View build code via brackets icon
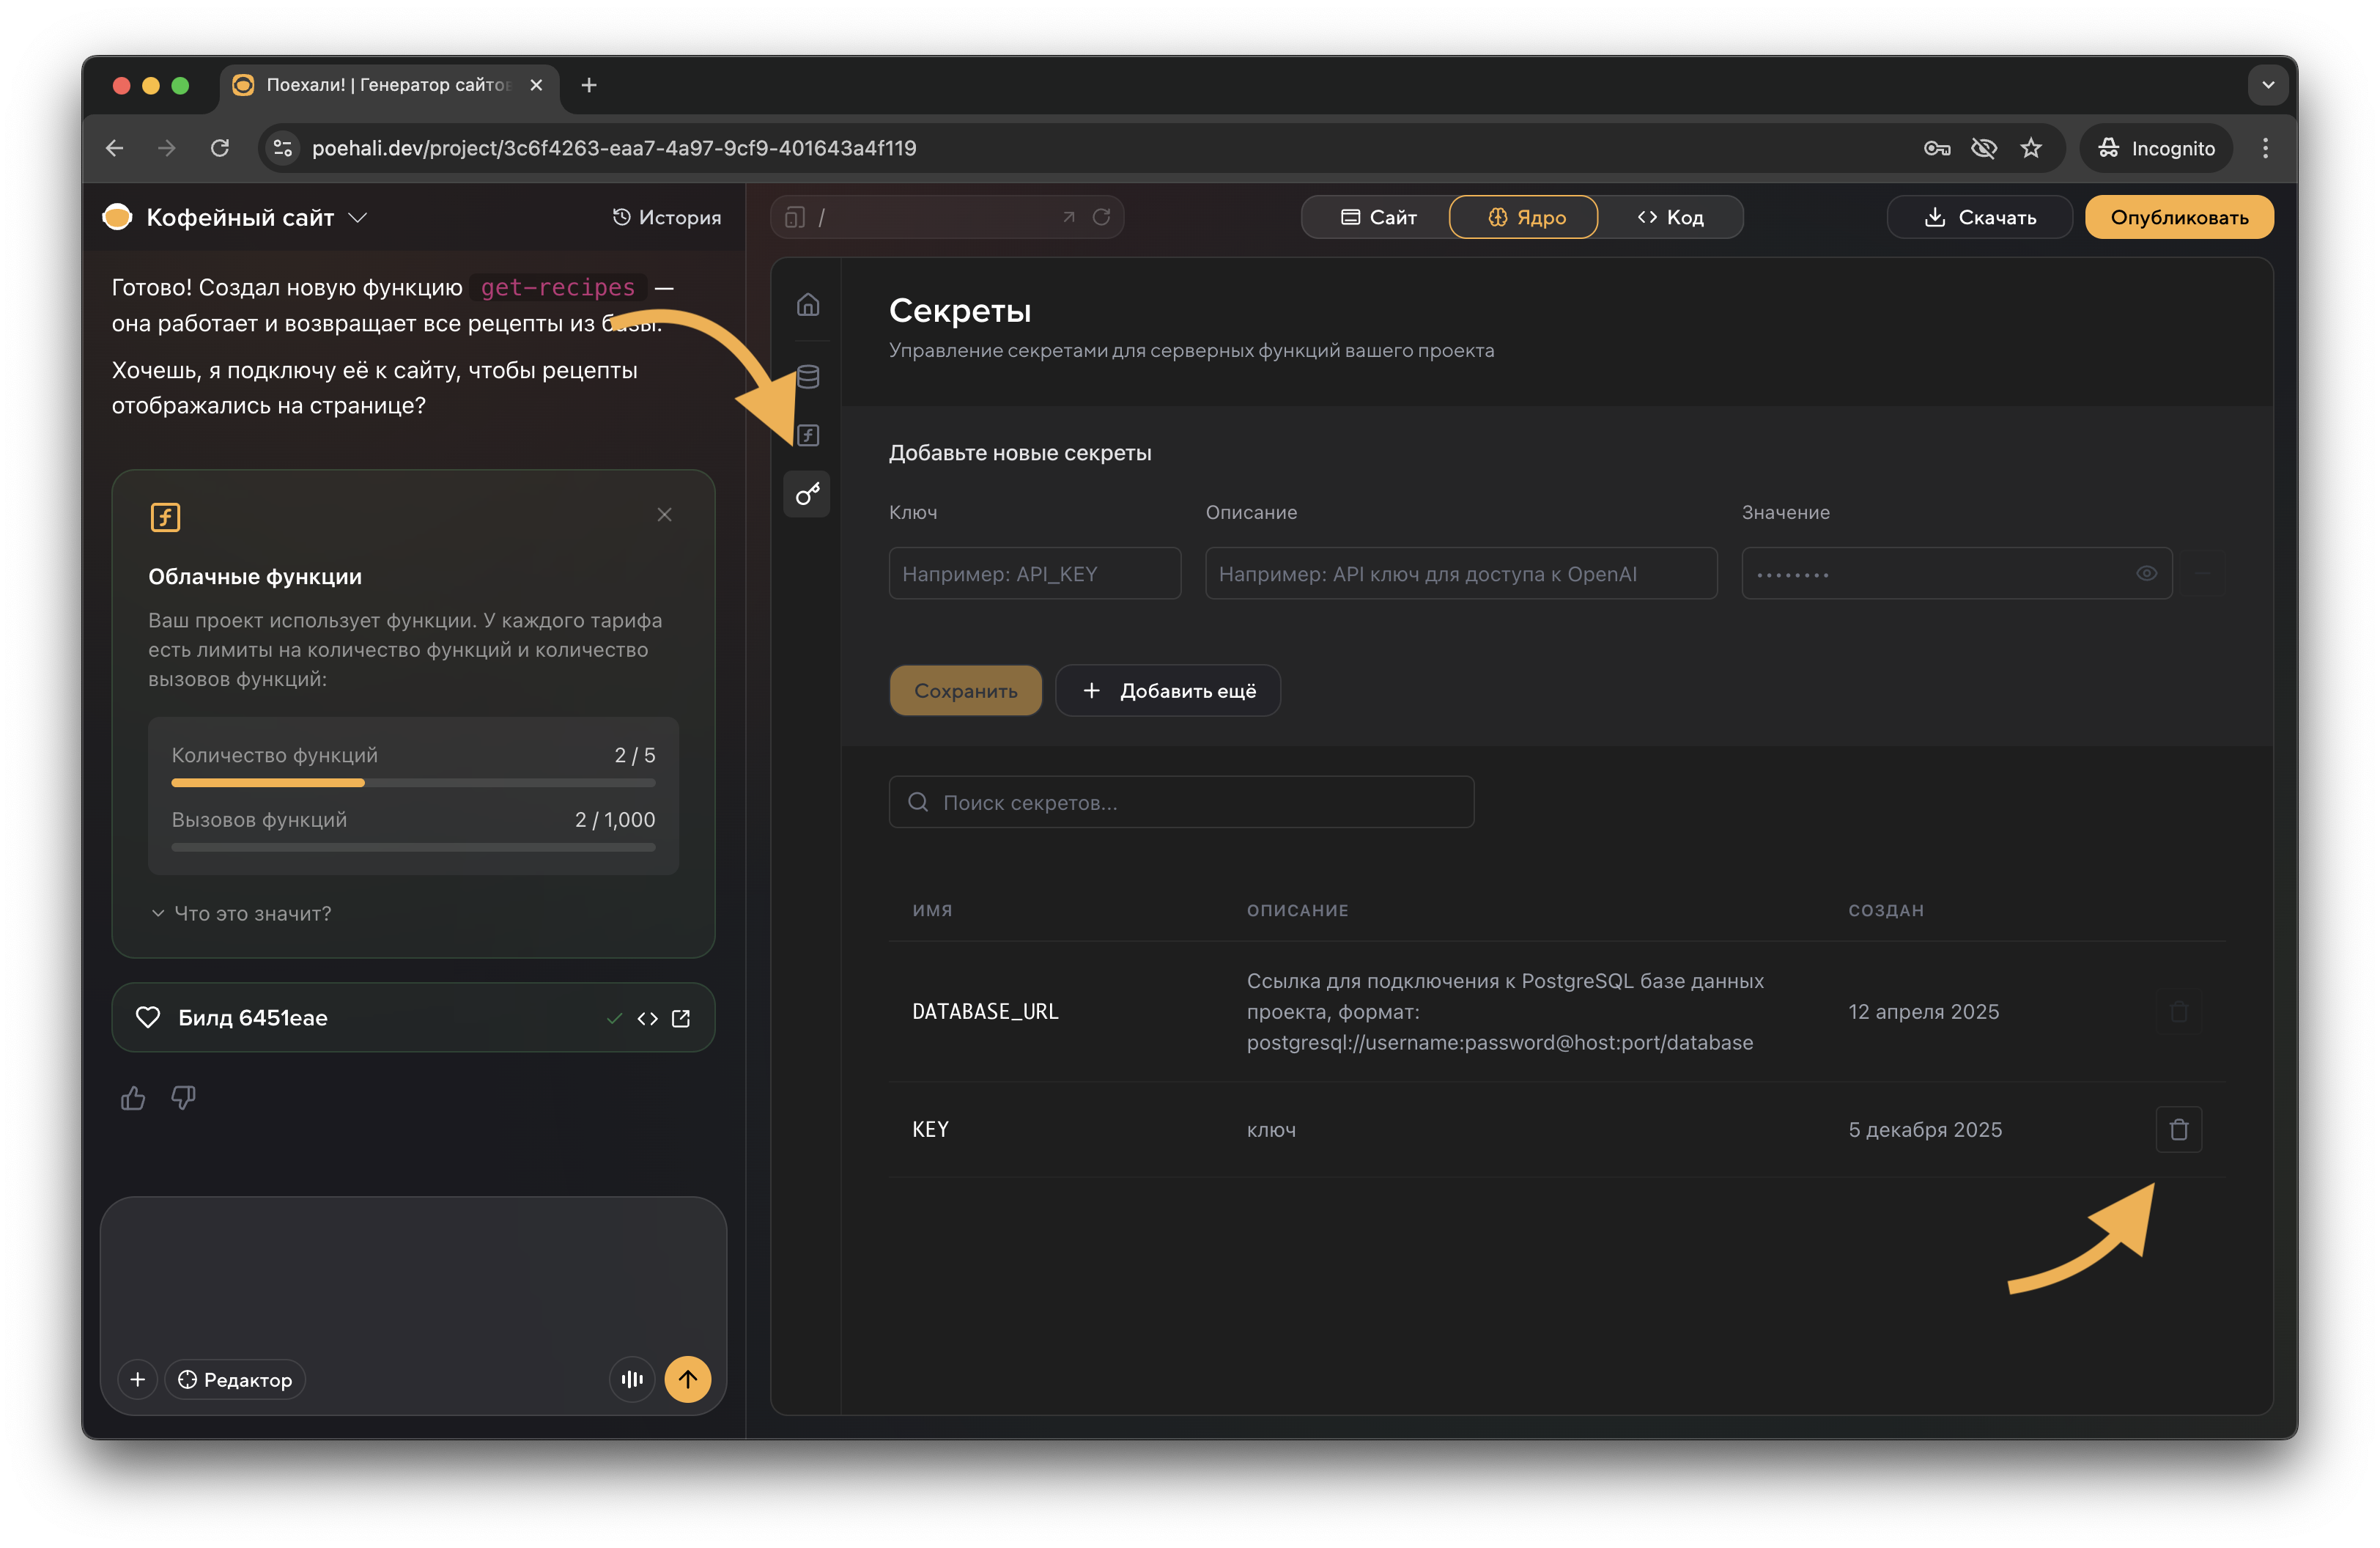The image size is (2380, 1548). (647, 1018)
